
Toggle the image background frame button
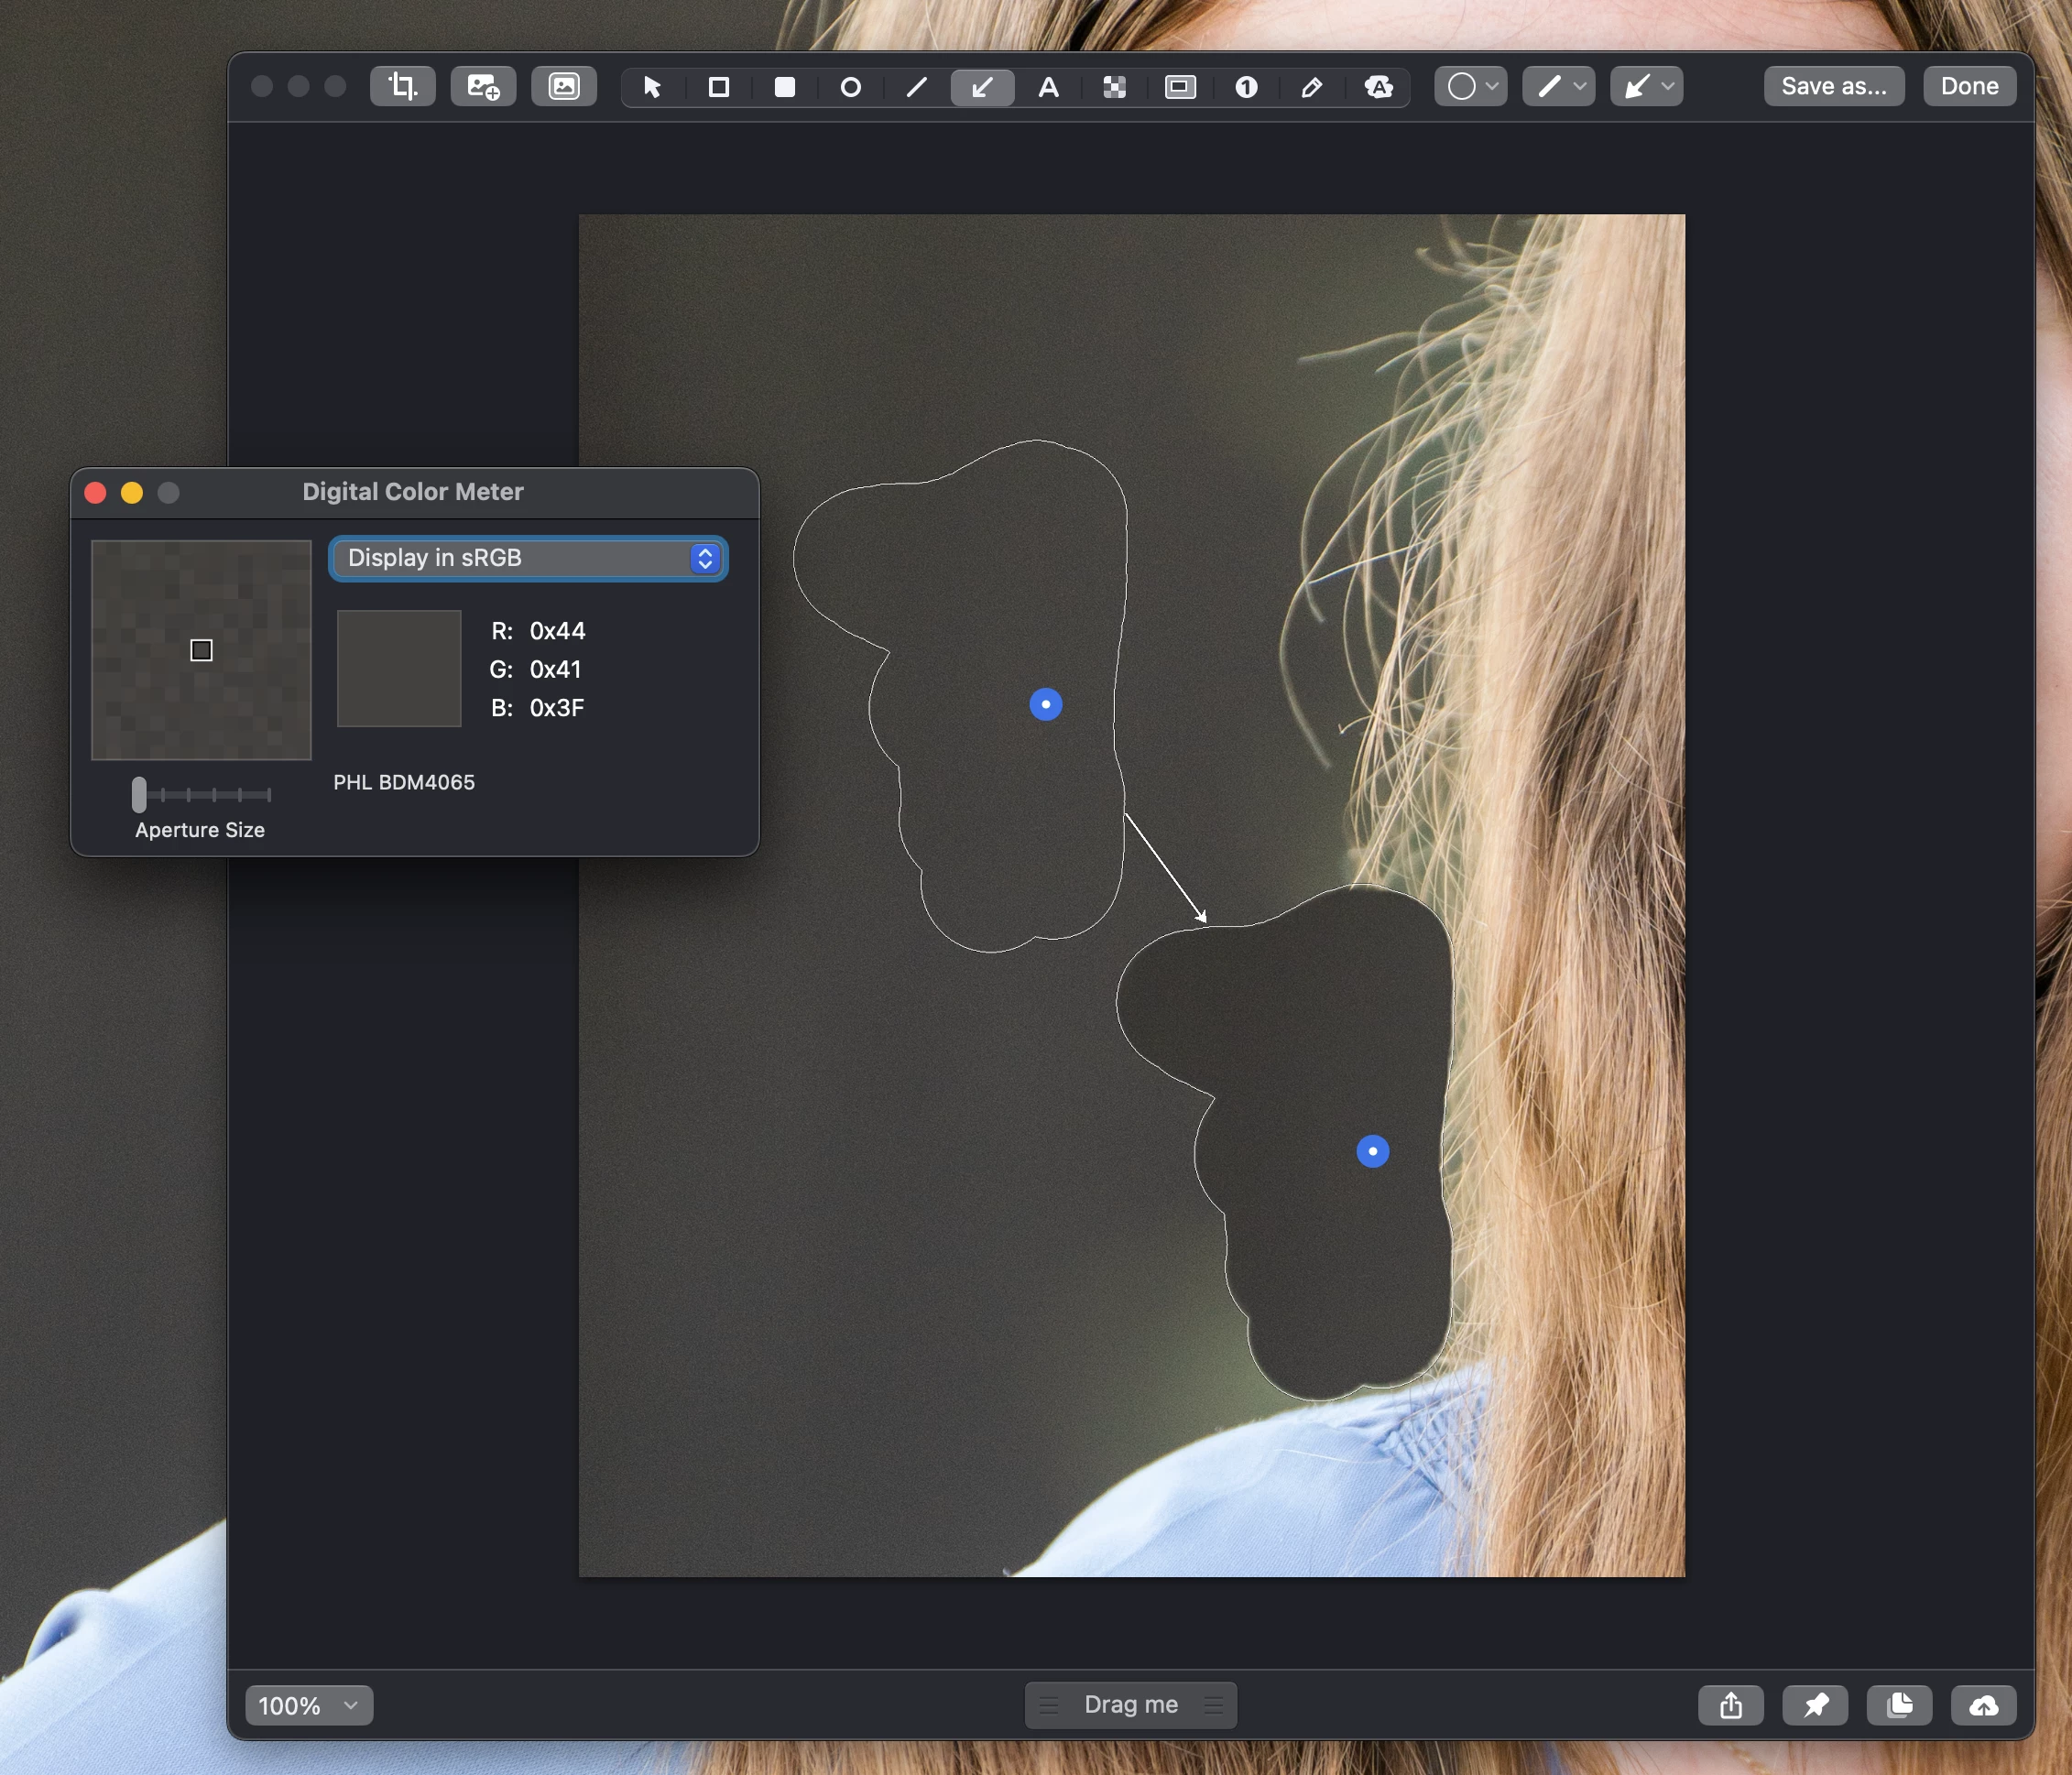564,87
